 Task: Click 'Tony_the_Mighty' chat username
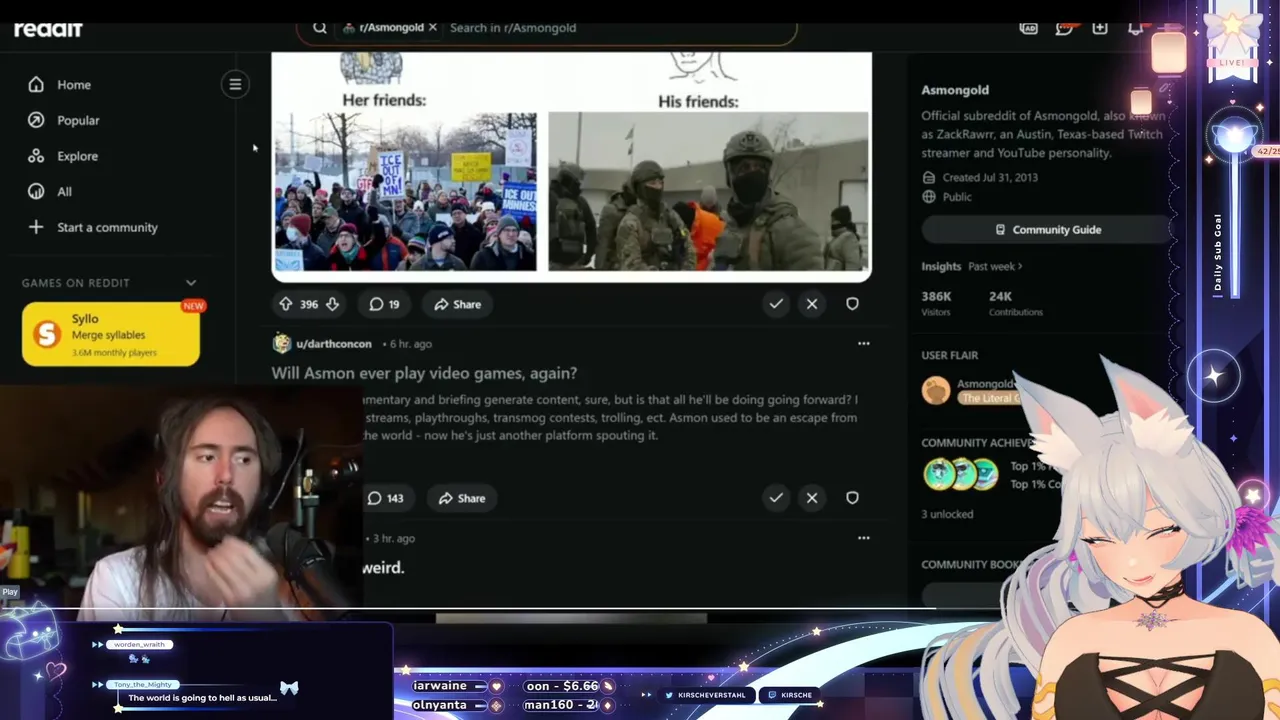pos(144,684)
